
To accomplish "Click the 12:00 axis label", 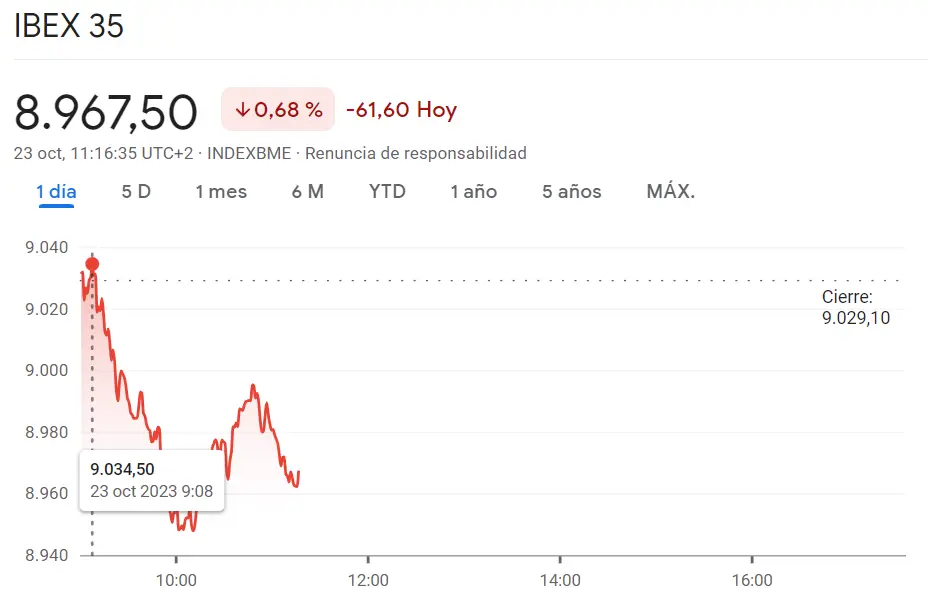I will click(370, 580).
